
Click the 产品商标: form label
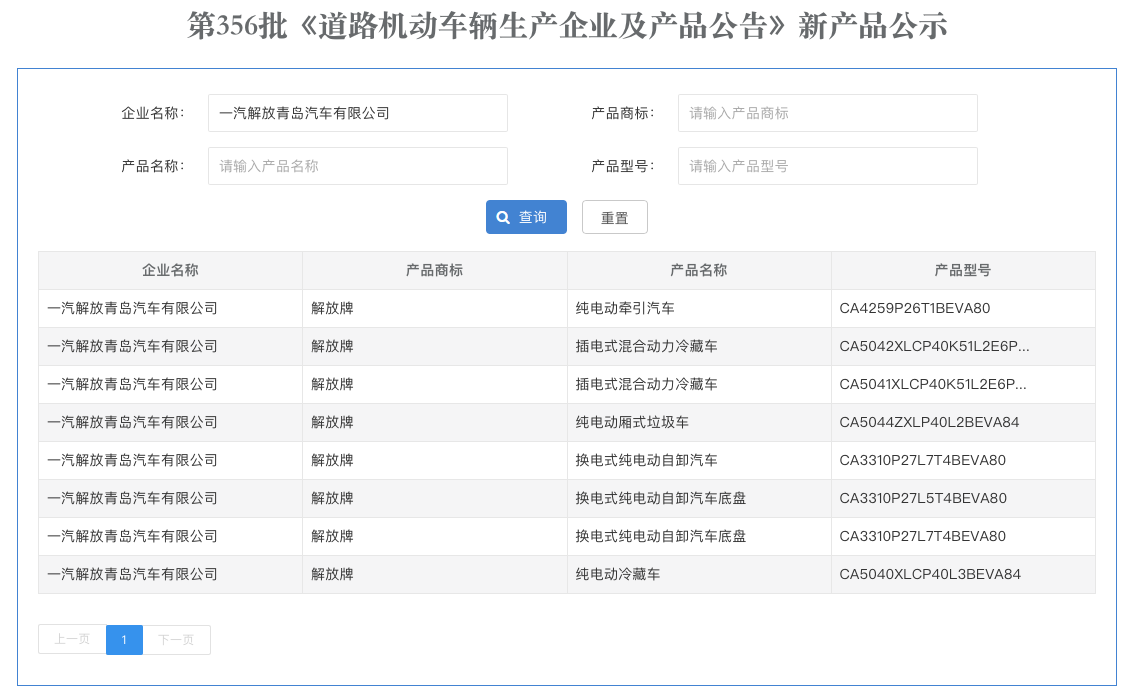622,113
